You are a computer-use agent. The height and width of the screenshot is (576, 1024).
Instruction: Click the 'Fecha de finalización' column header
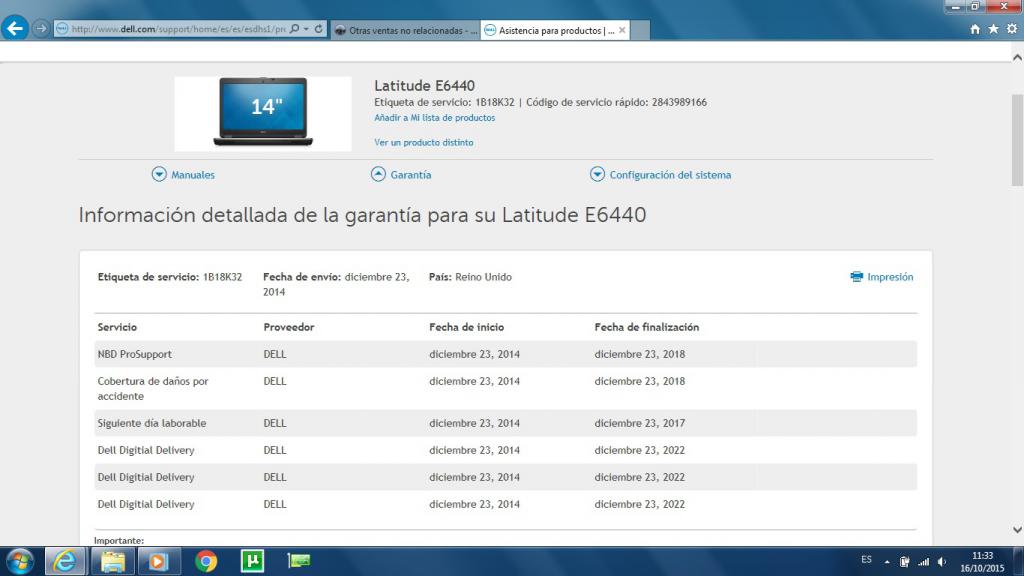647,327
